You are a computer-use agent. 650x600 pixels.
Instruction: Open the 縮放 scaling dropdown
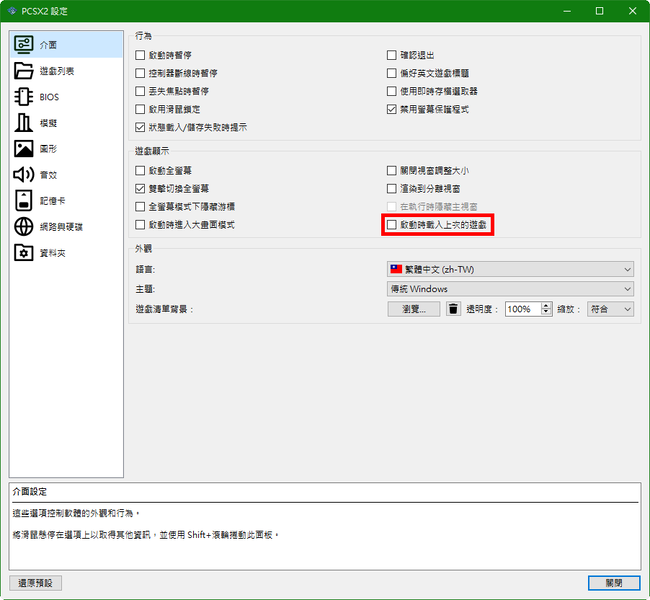click(610, 309)
